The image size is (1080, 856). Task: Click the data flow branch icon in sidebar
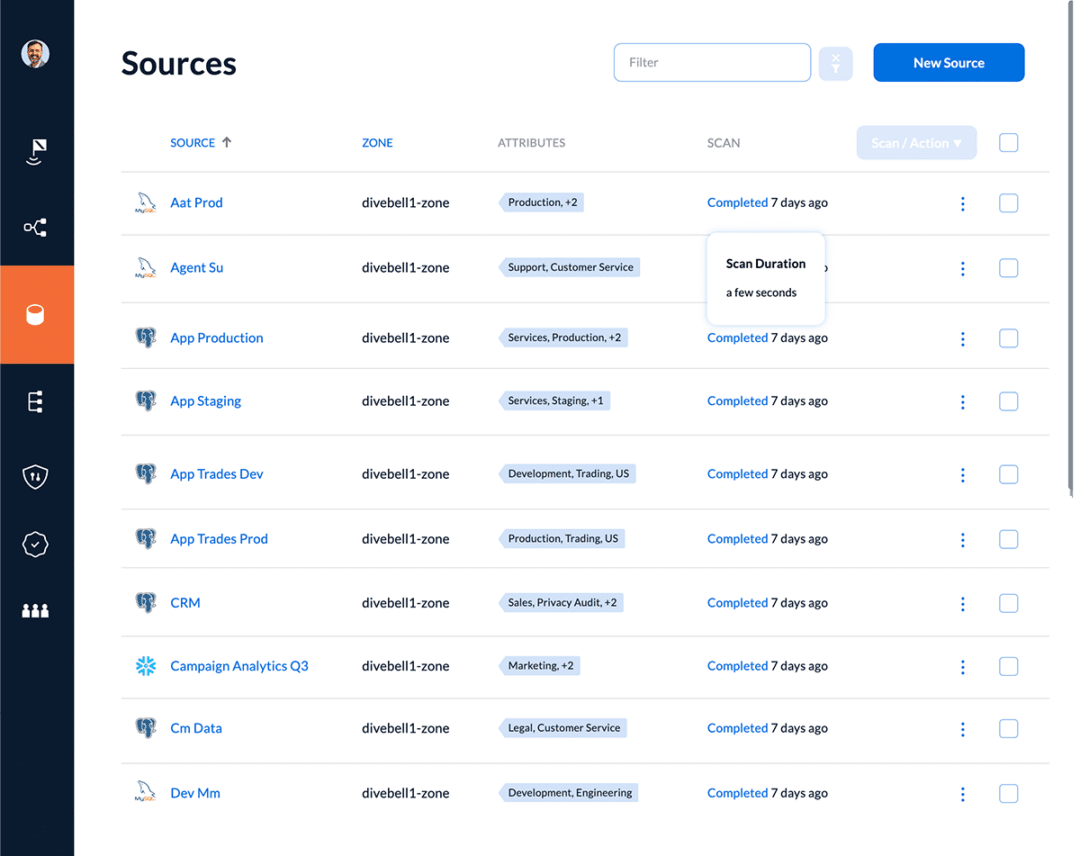(x=36, y=227)
